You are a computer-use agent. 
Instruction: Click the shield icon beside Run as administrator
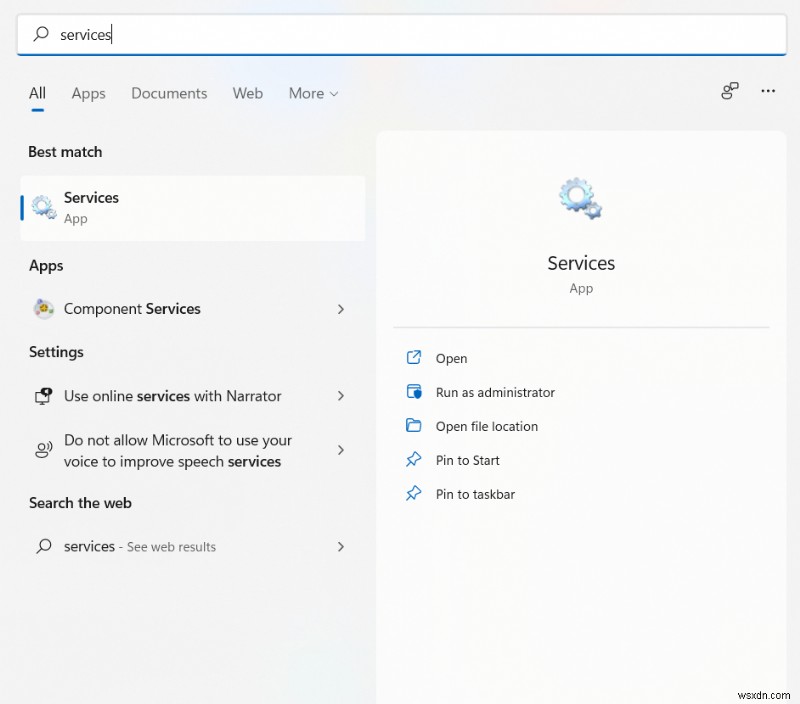(414, 392)
